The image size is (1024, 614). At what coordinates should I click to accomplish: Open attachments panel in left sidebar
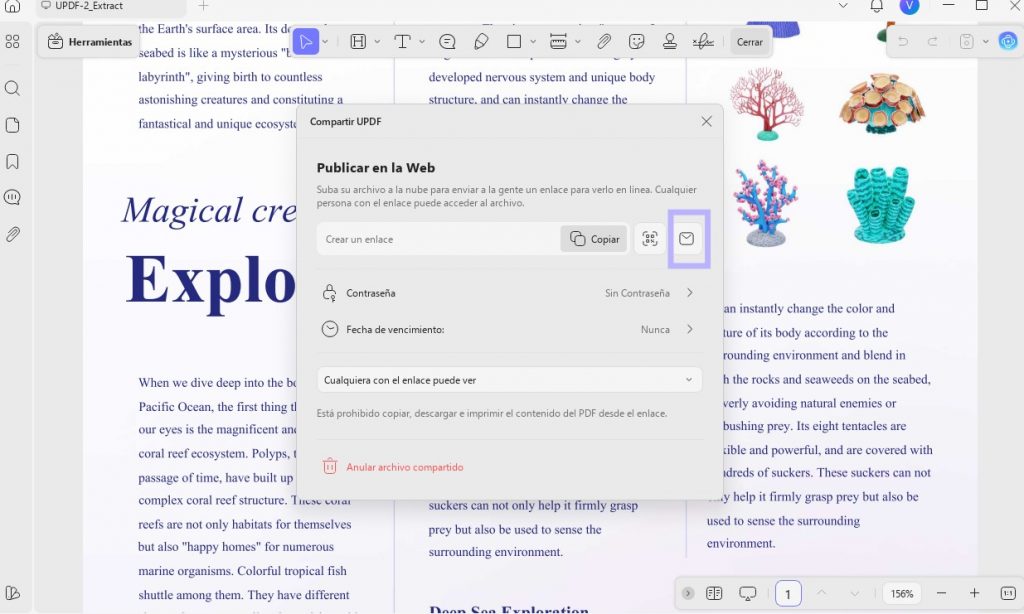tap(12, 234)
